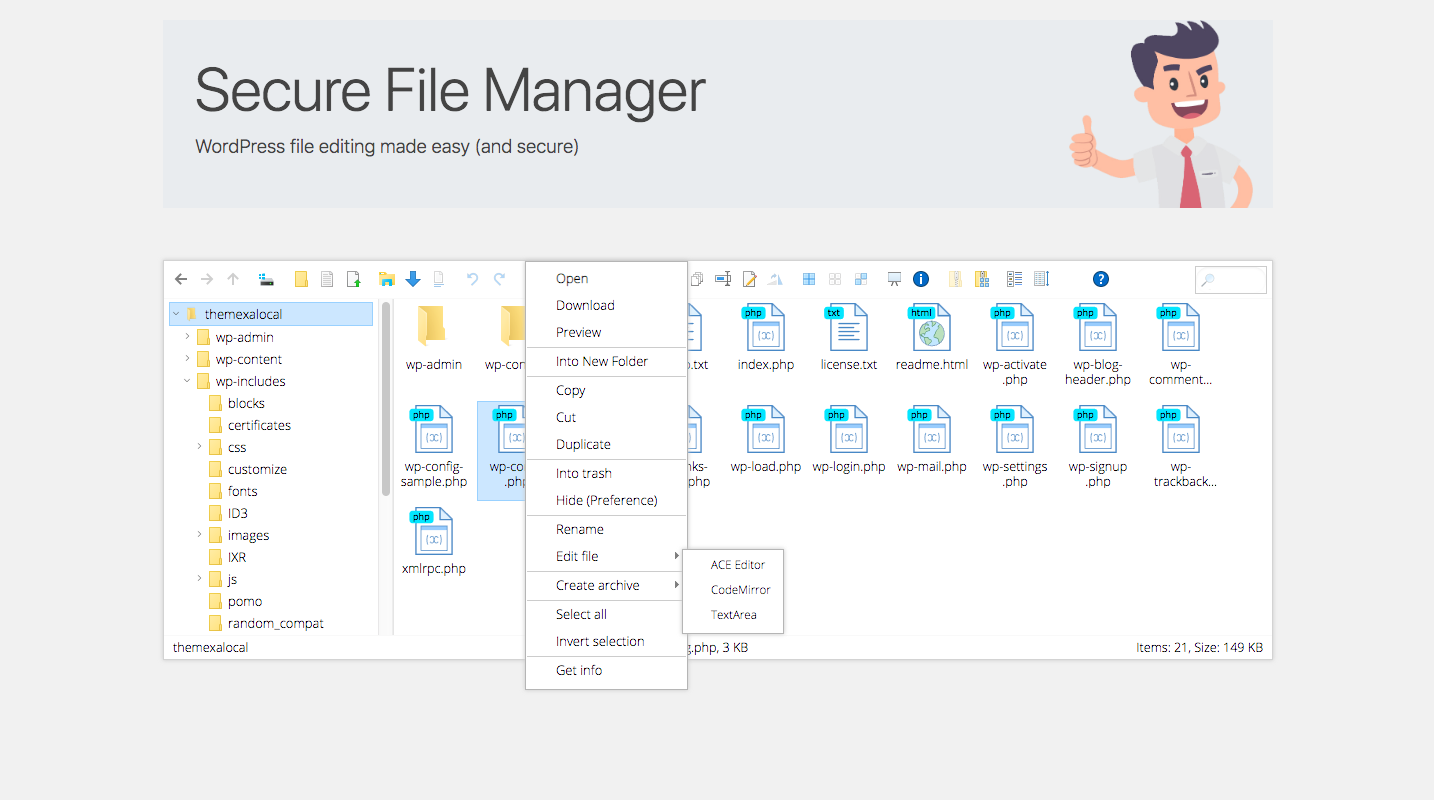The width and height of the screenshot is (1434, 800).
Task: Pick TextArea from the submenu
Action: click(x=733, y=615)
